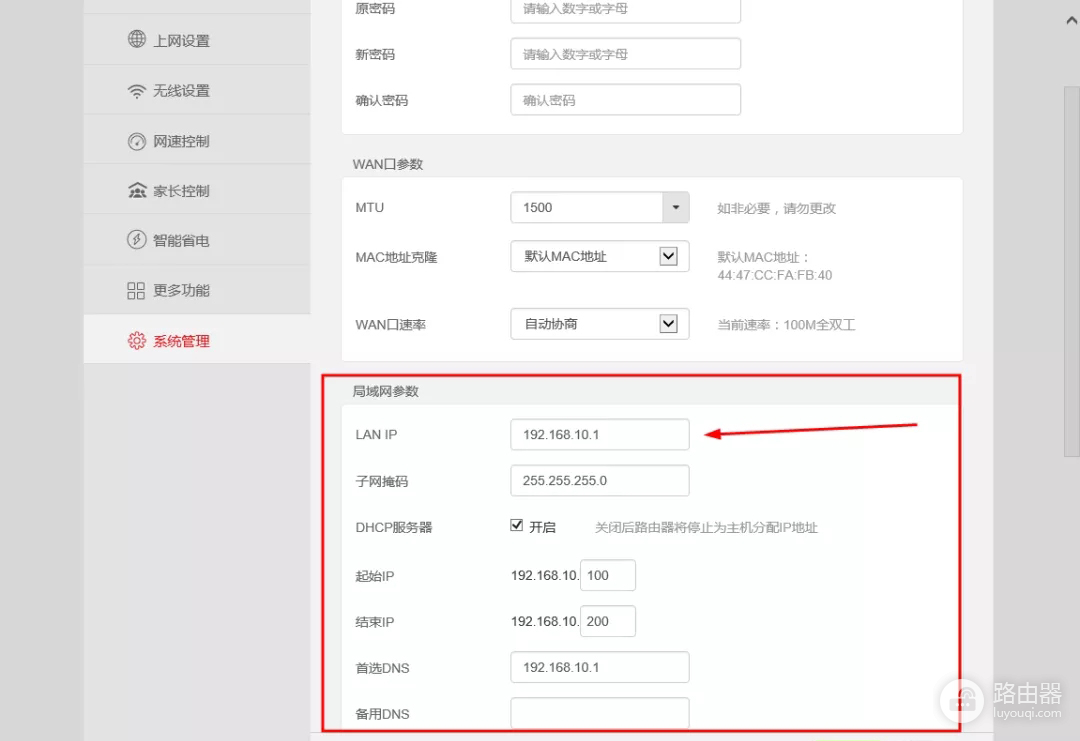Image resolution: width=1080 pixels, height=741 pixels.
Task: Click the 新密码 password input field
Action: 625,53
